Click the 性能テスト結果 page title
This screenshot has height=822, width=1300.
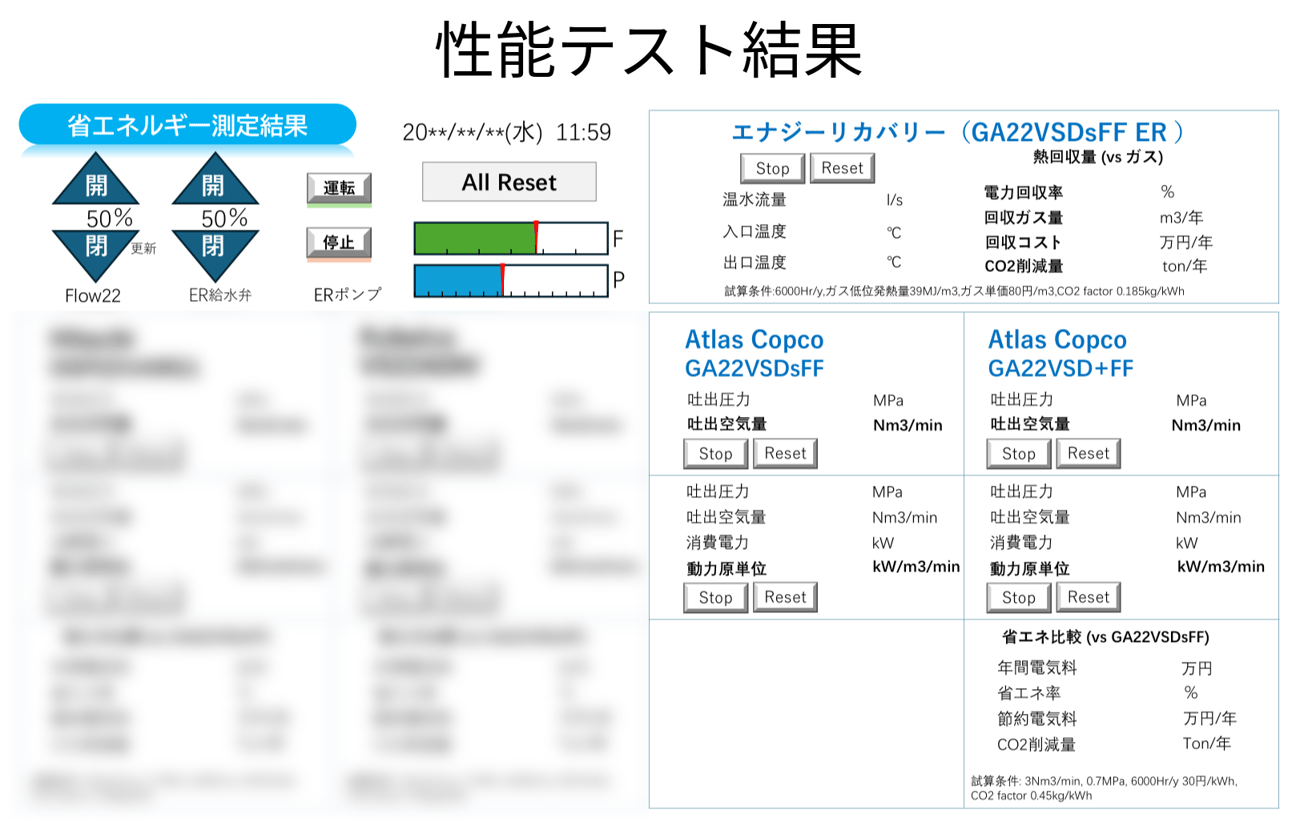649,51
